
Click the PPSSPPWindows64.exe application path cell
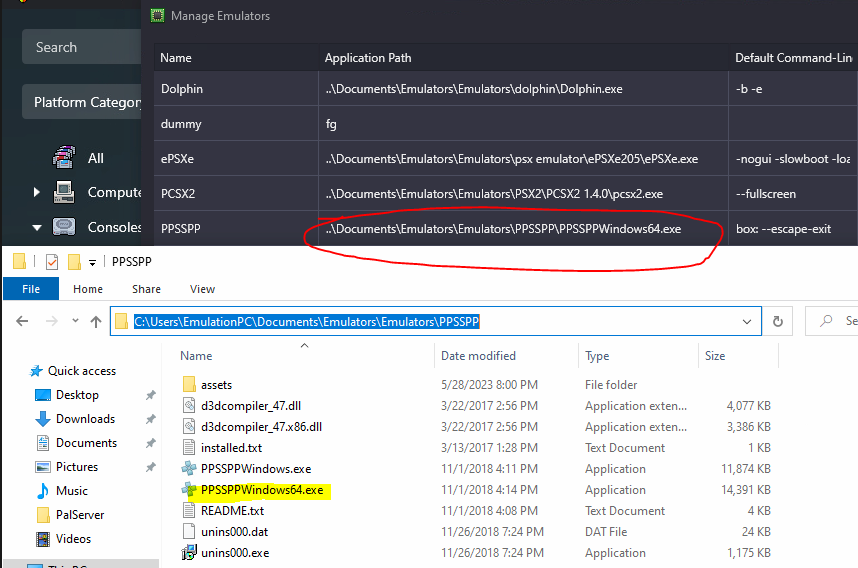tap(523, 229)
